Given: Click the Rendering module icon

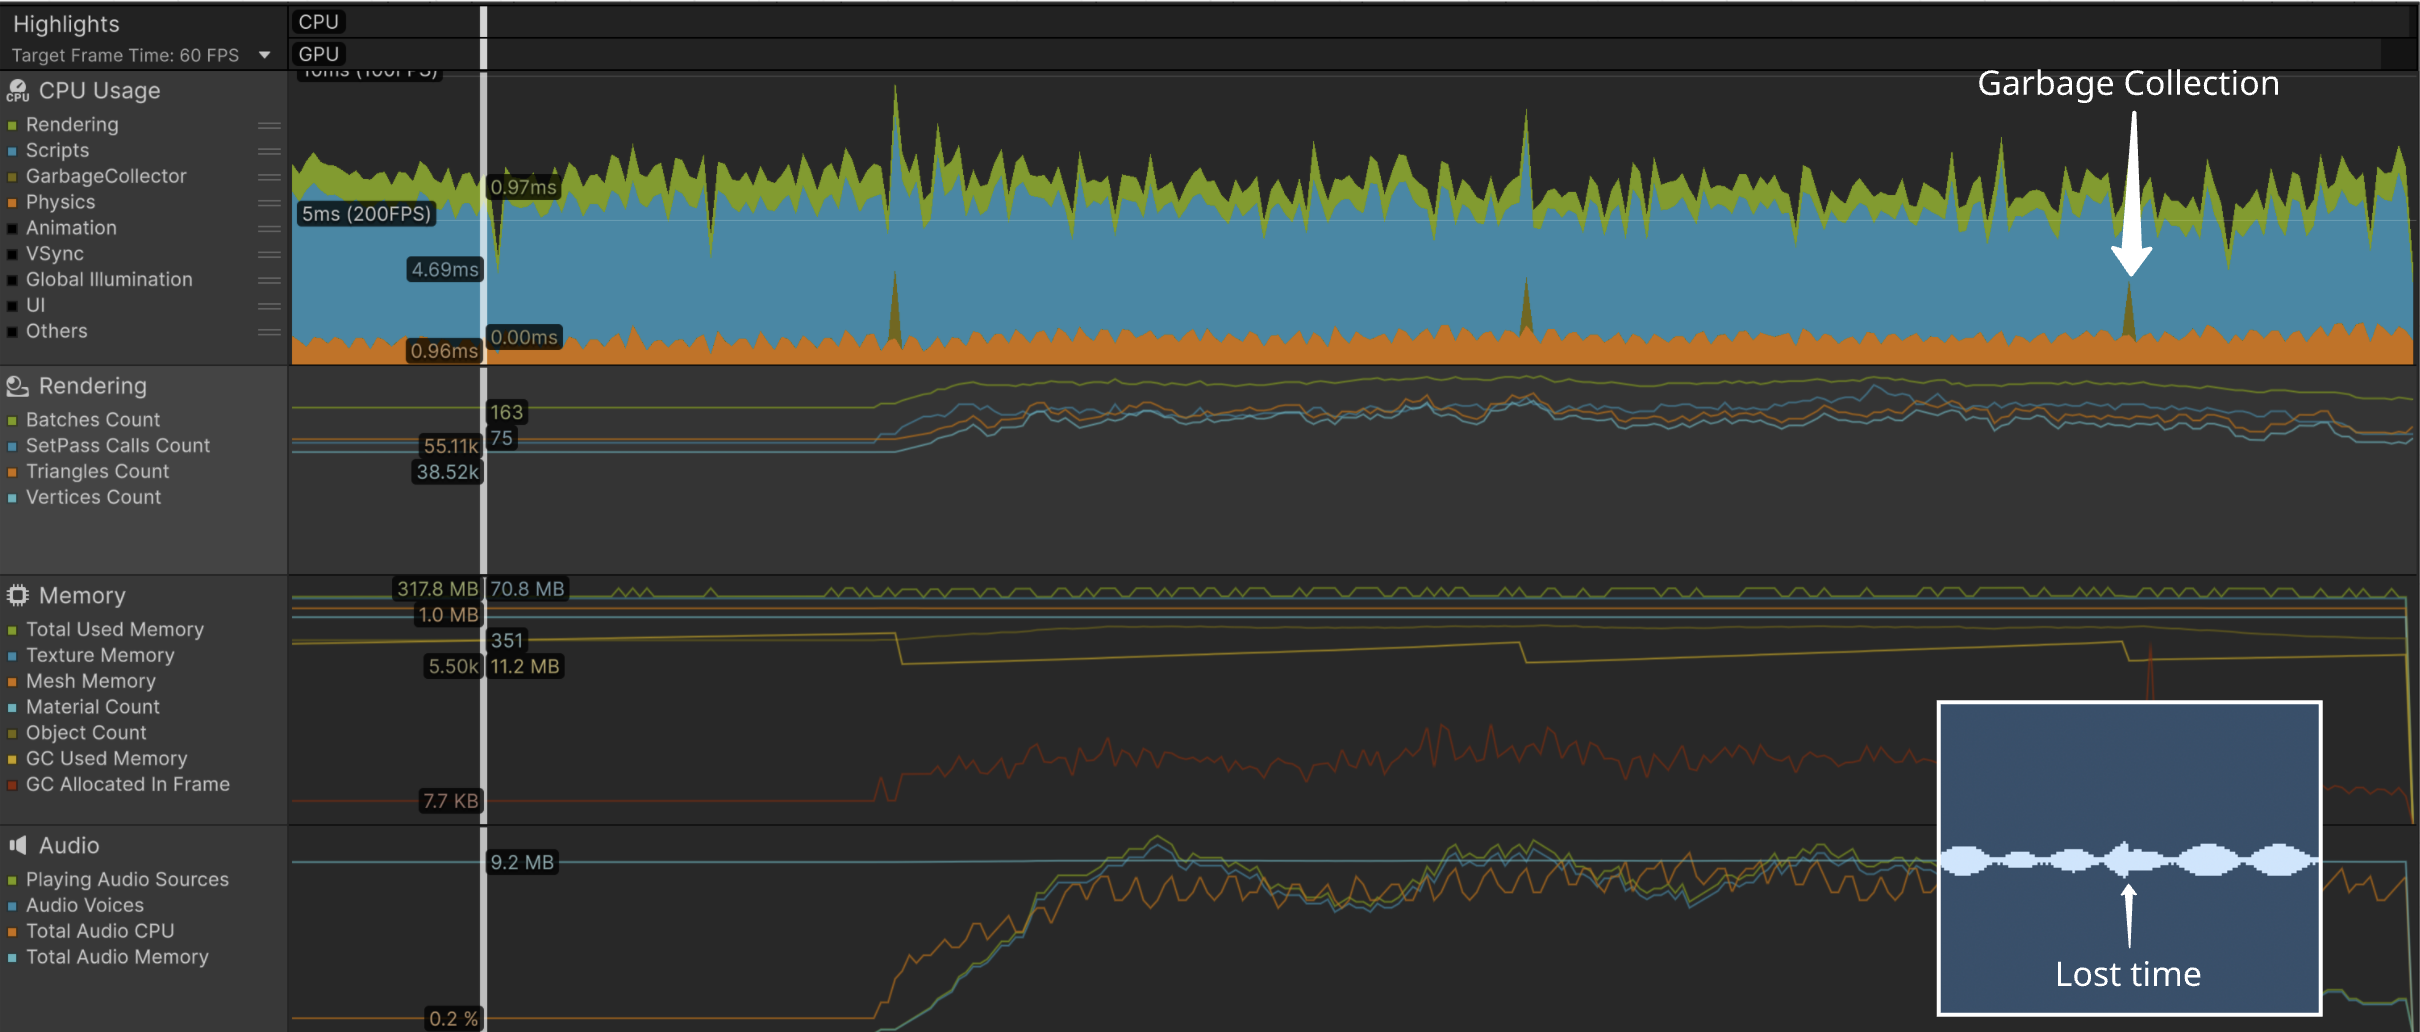Looking at the screenshot, I should pos(17,386).
